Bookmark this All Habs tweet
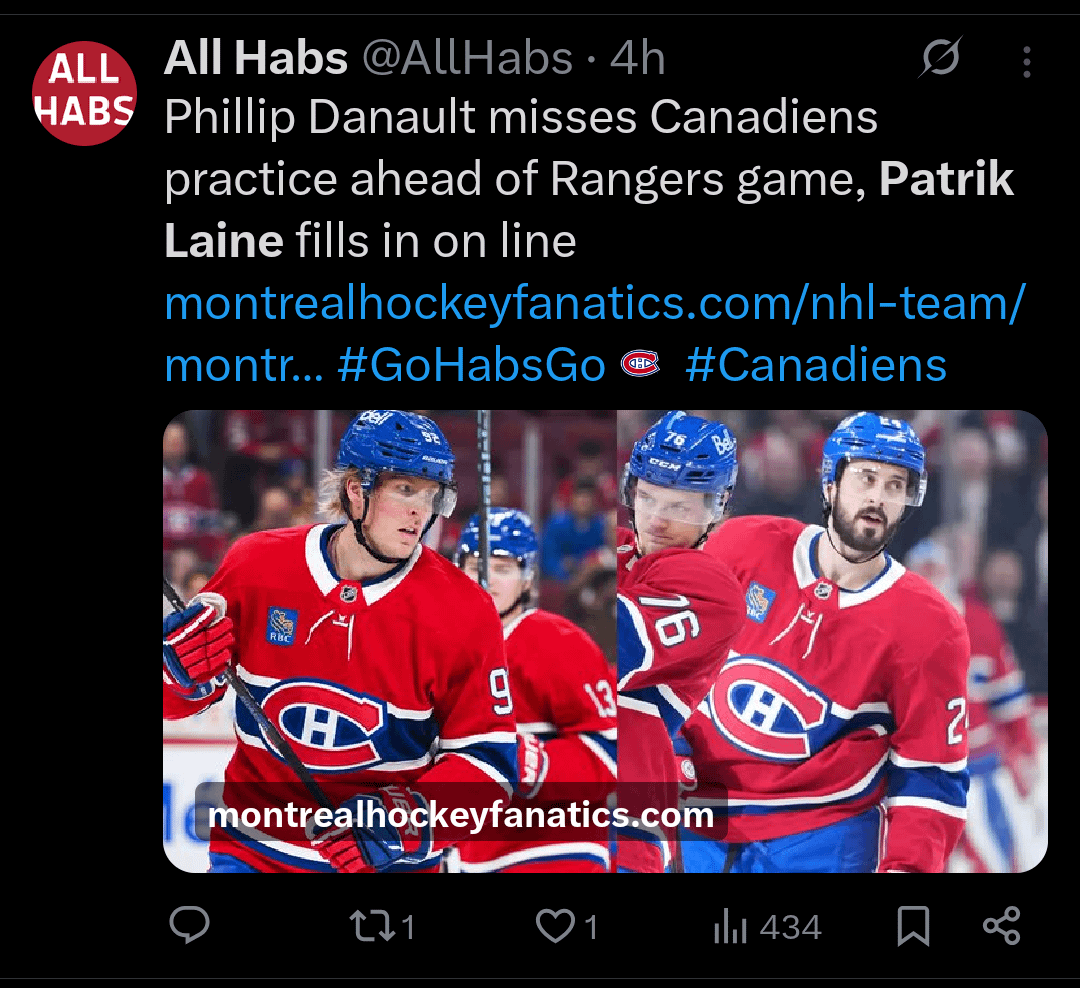The width and height of the screenshot is (1080, 988). [x=913, y=926]
